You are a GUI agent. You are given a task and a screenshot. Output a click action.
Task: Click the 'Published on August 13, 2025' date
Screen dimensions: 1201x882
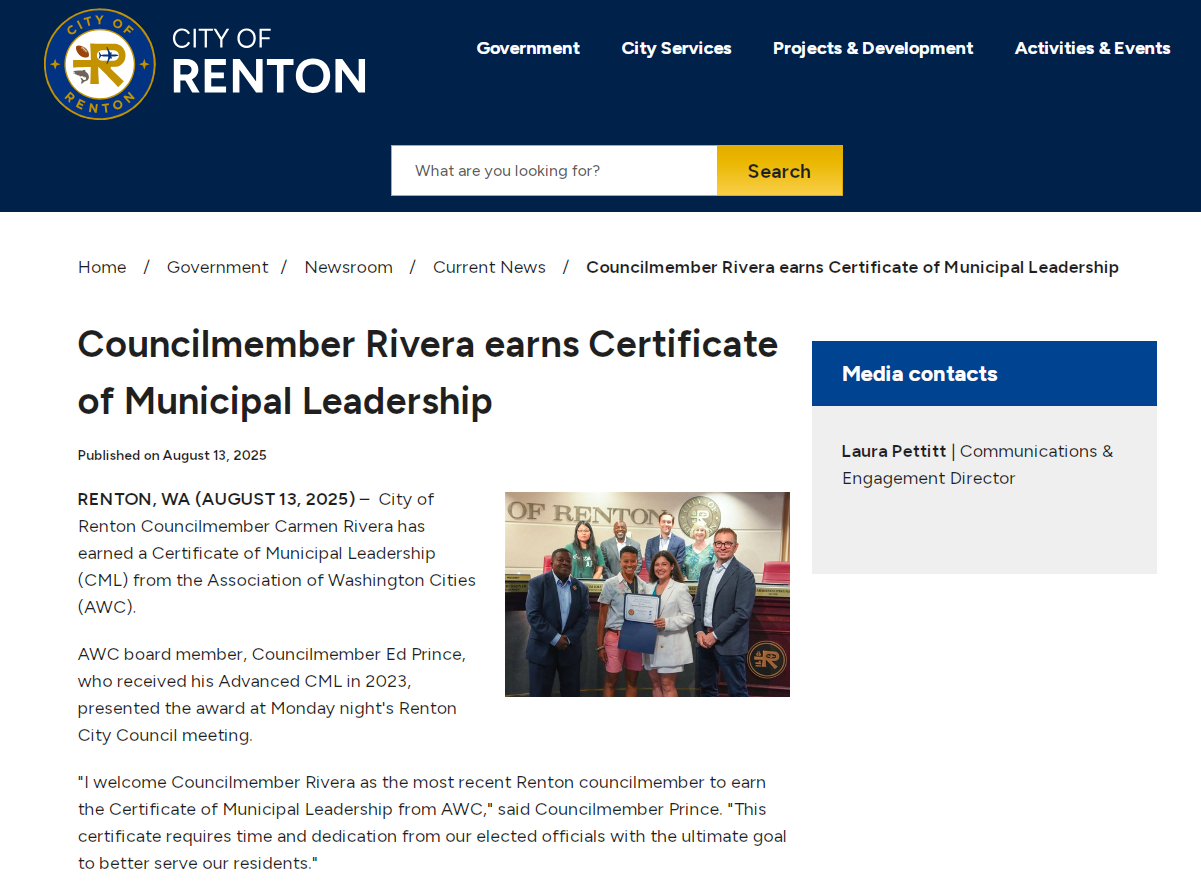tap(172, 455)
